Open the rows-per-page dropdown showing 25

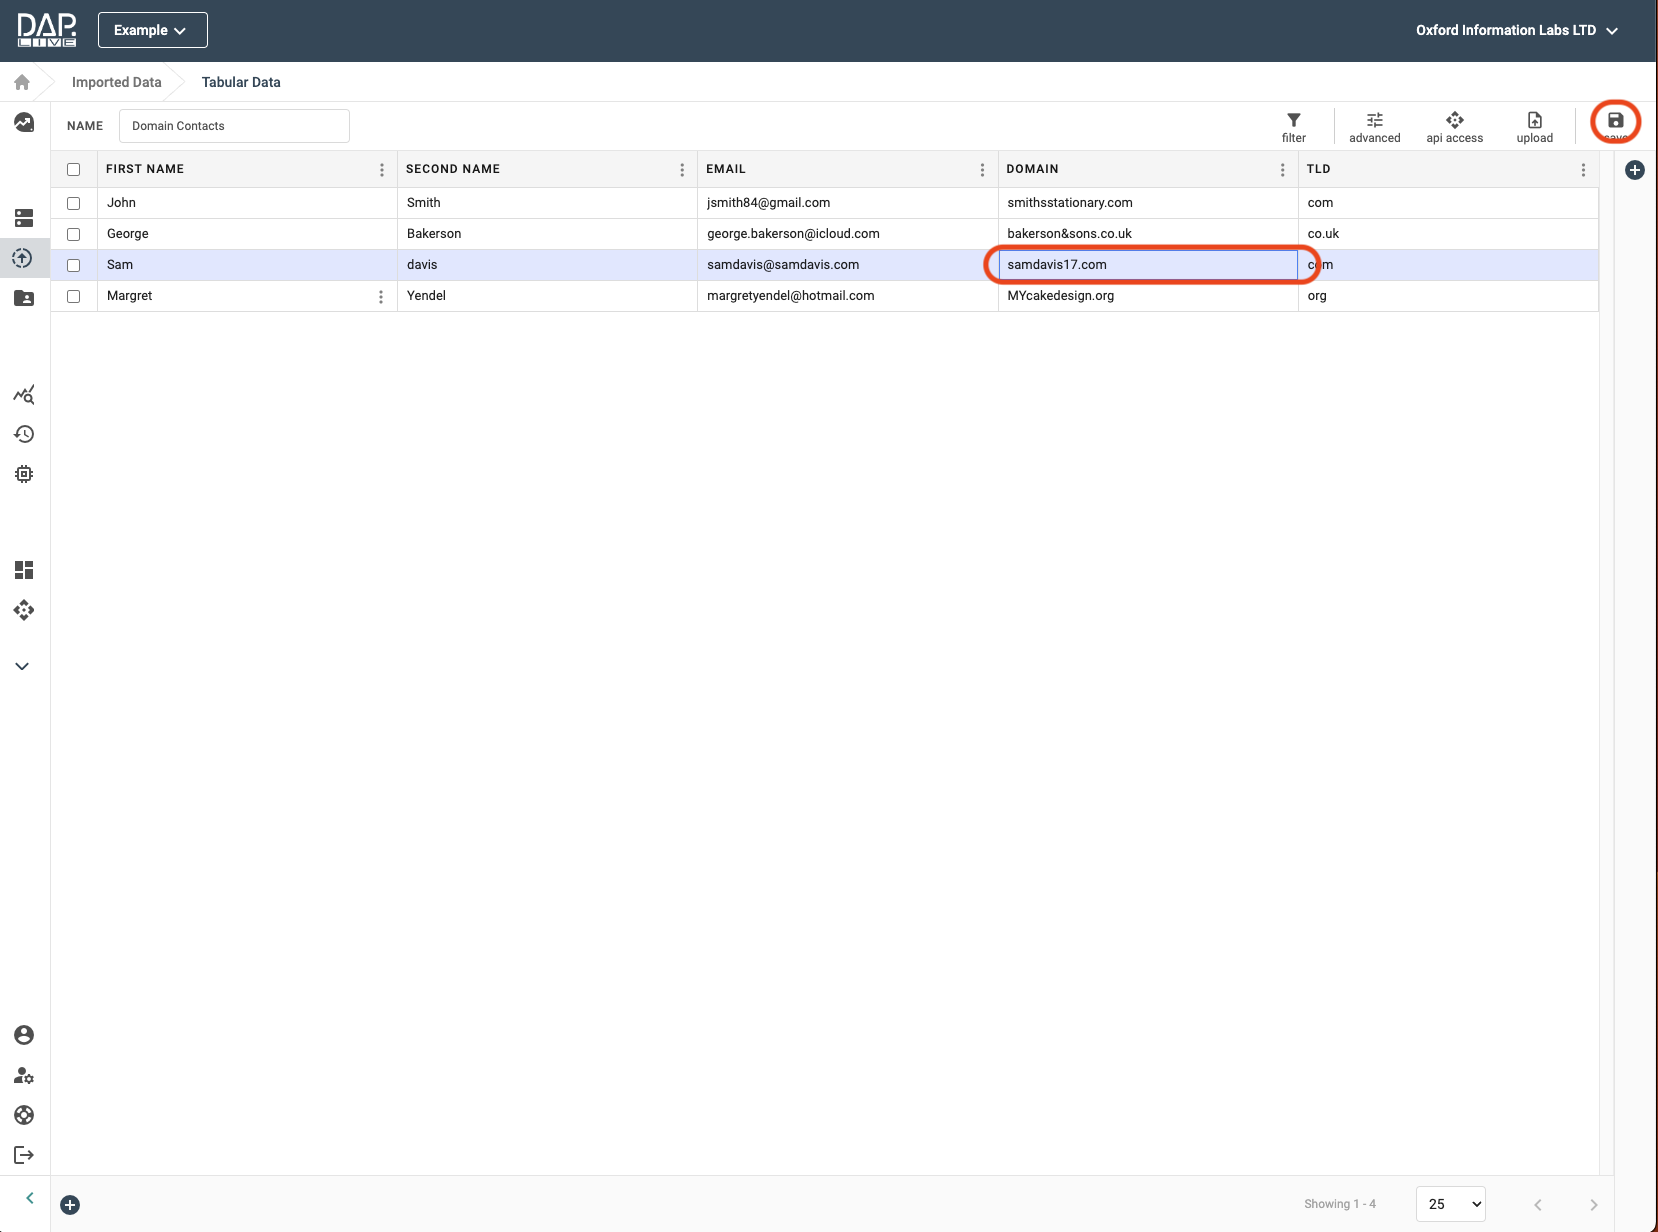tap(1450, 1204)
